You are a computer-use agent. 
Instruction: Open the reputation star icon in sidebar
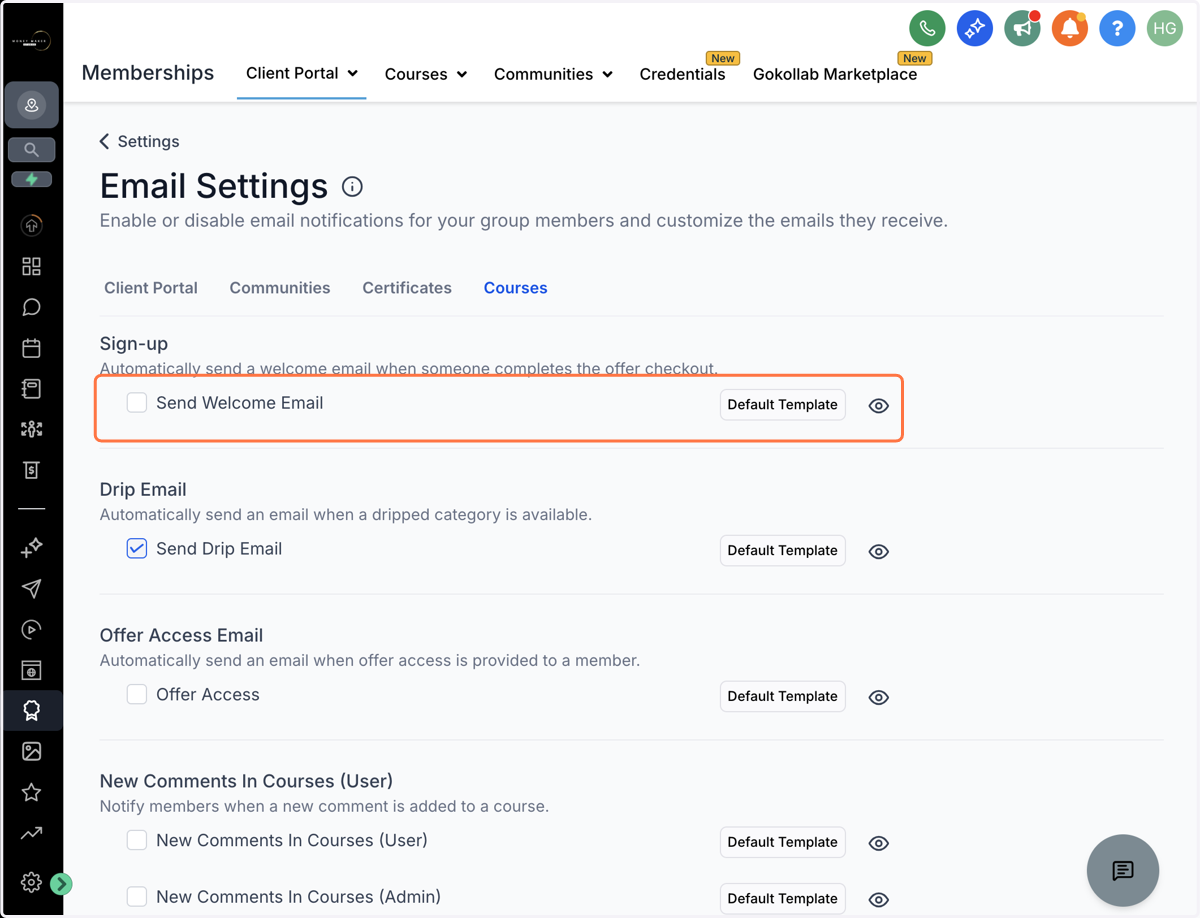pos(31,792)
